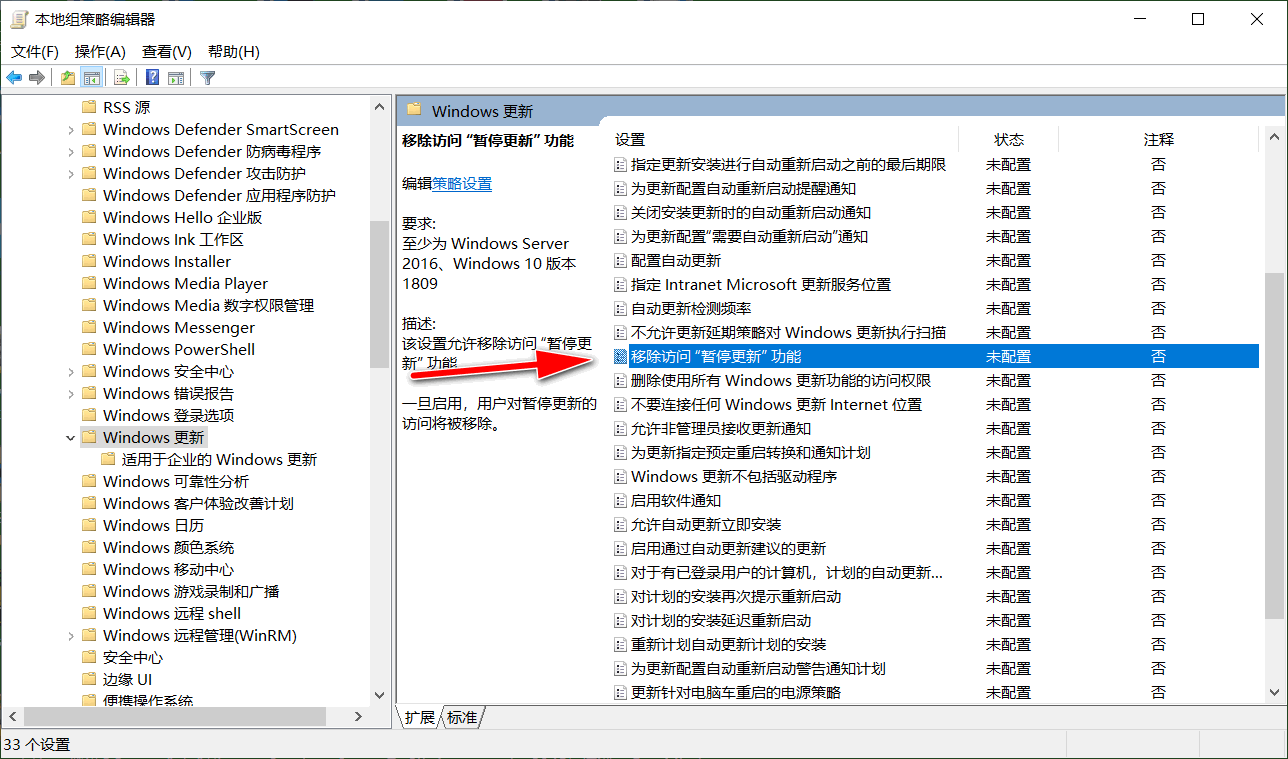Click the folder icon of Windows Installer
The width and height of the screenshot is (1288, 759).
pos(89,261)
